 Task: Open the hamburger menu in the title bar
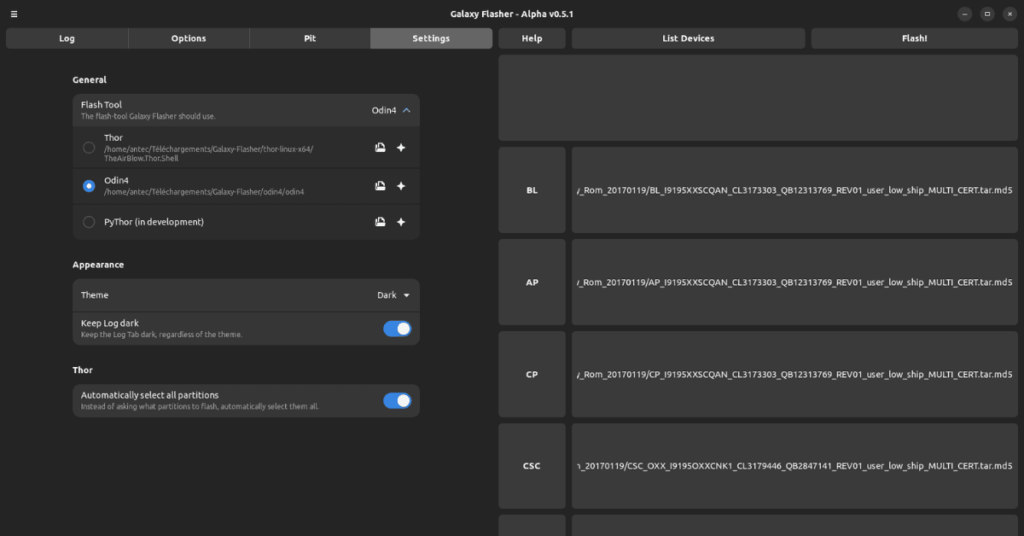(x=14, y=14)
